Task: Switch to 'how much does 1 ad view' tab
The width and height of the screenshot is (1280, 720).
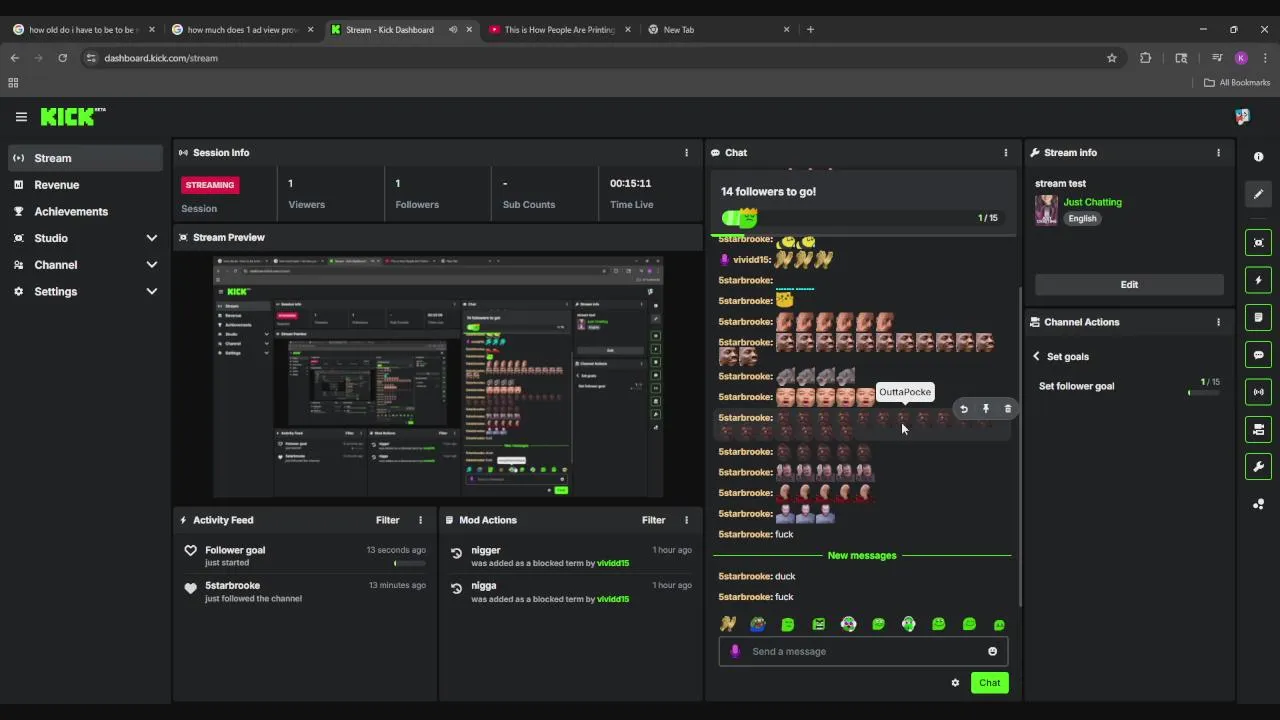Action: [242, 30]
